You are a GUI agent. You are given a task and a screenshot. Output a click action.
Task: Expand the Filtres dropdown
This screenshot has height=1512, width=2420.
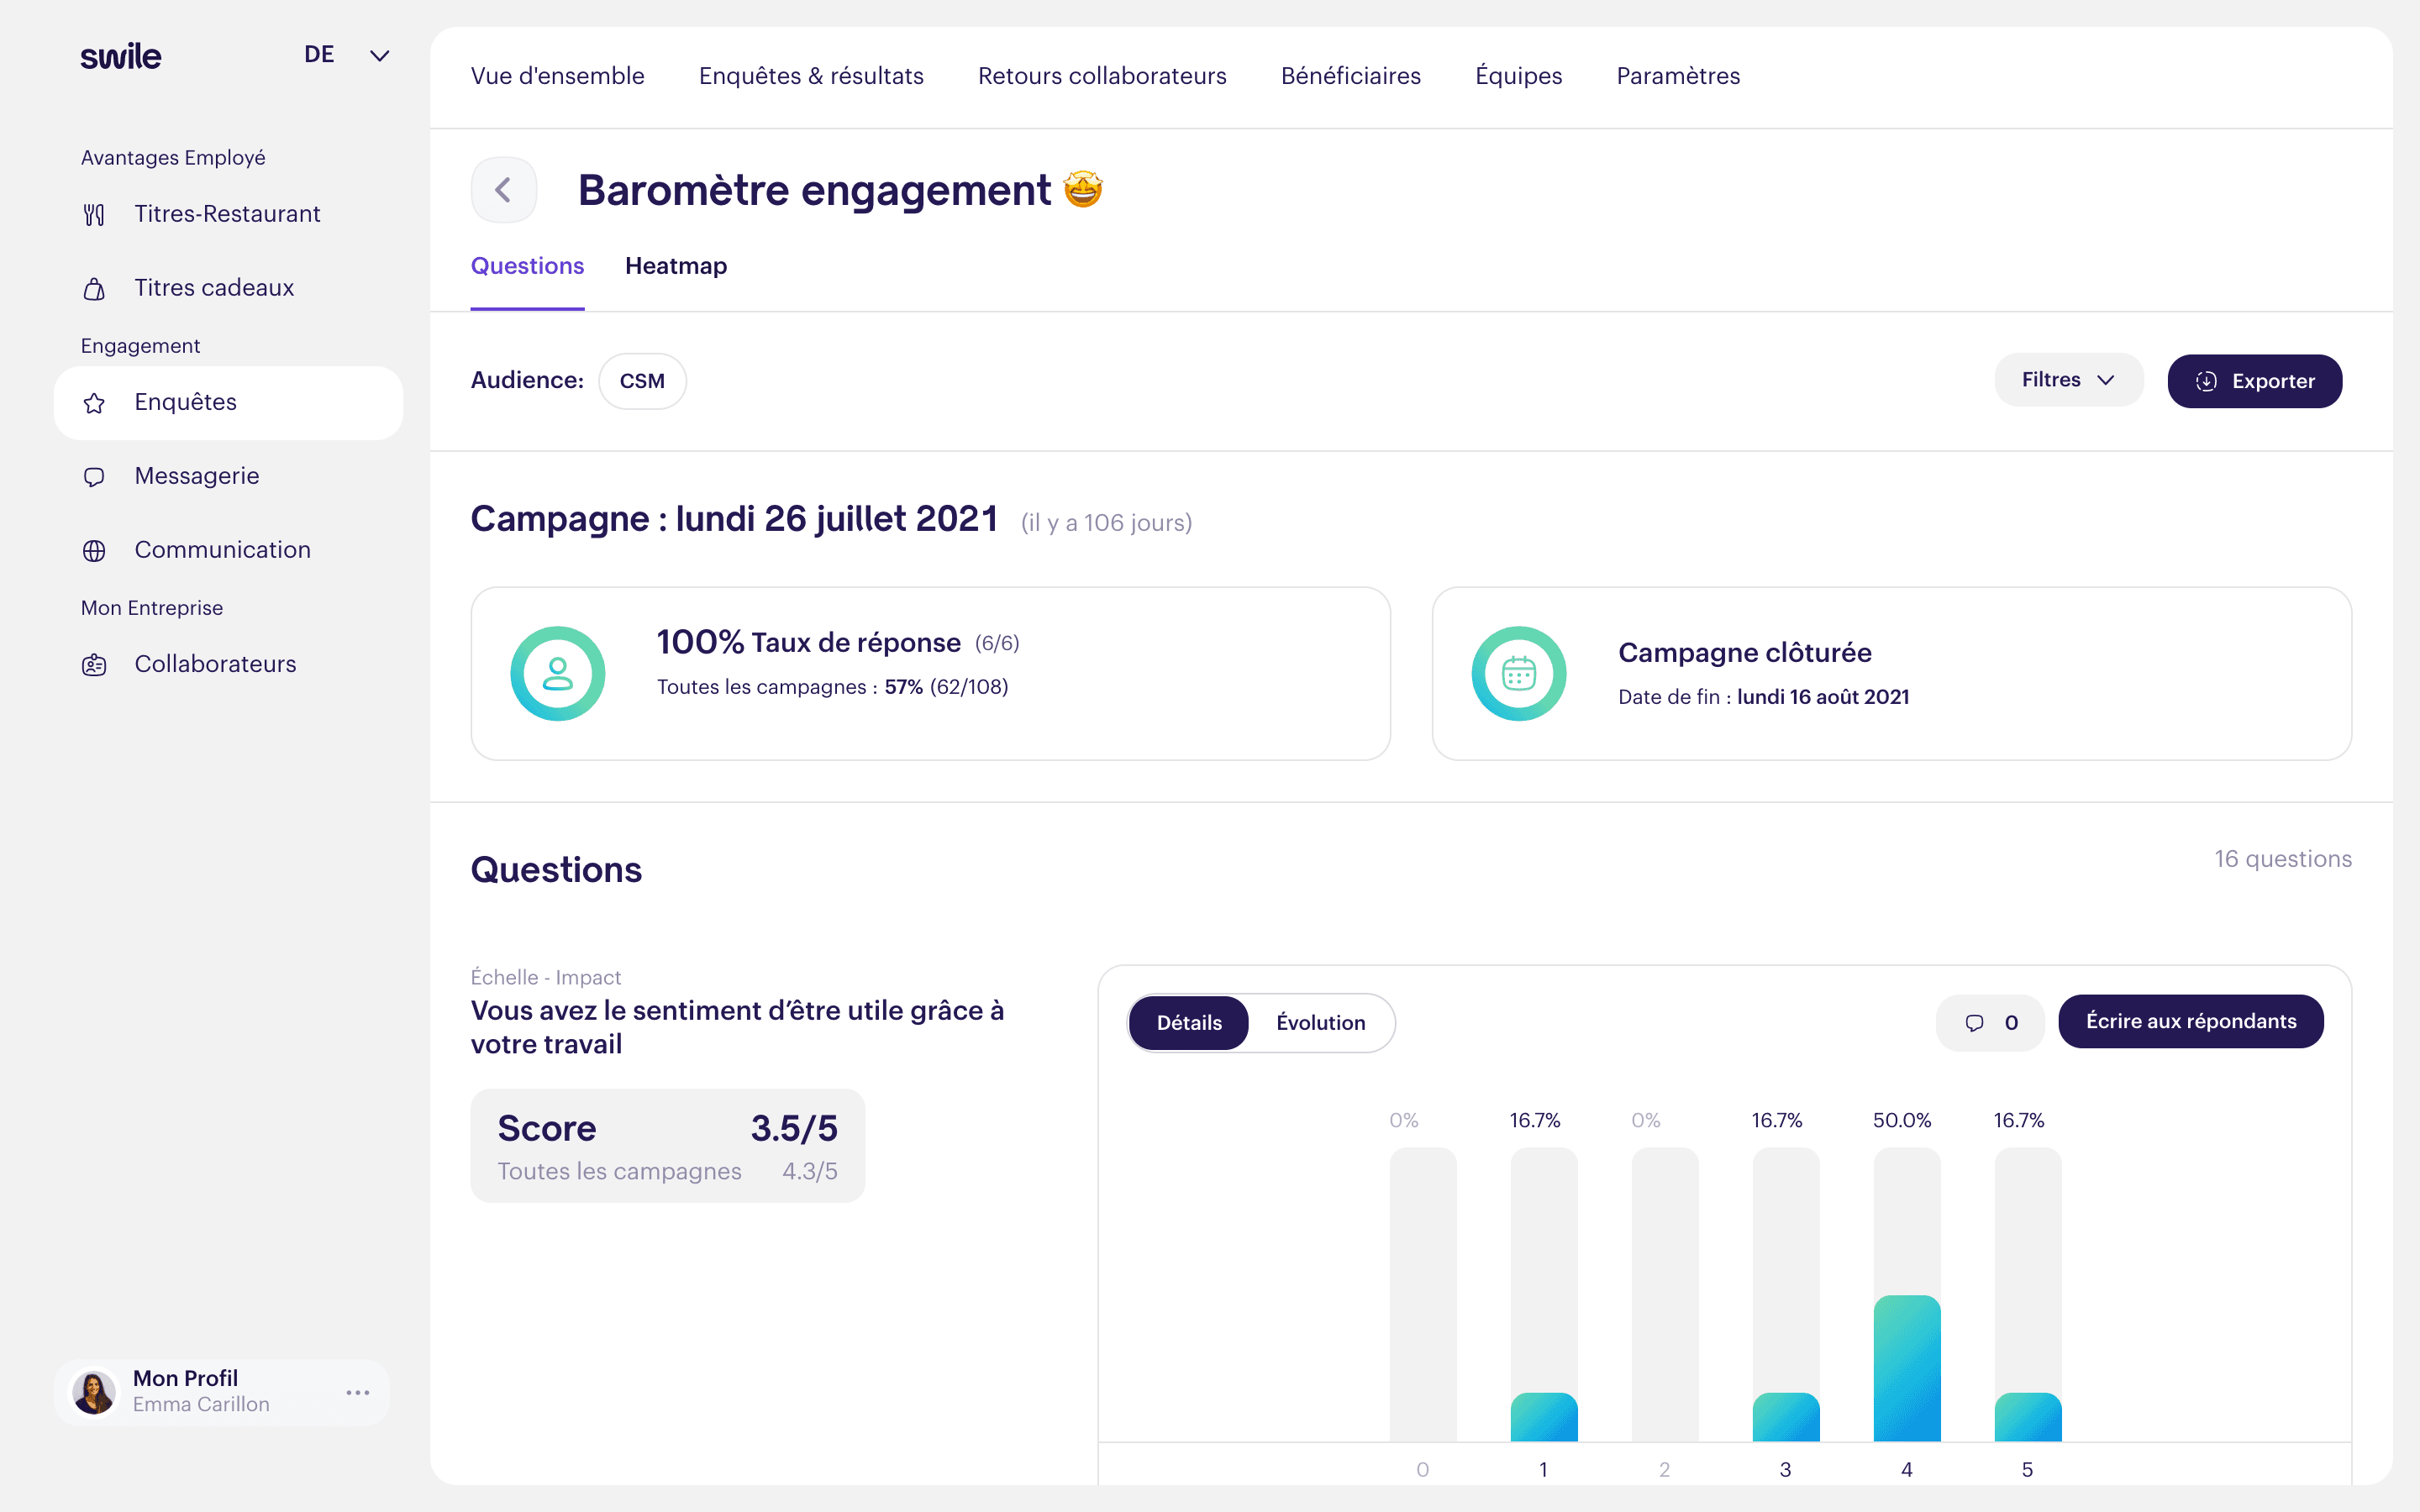tap(2067, 380)
